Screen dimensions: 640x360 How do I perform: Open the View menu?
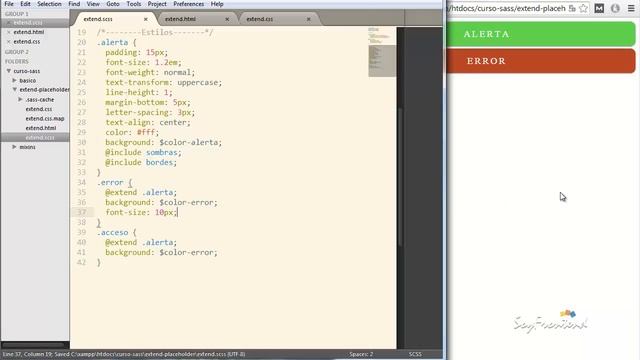click(x=93, y=4)
